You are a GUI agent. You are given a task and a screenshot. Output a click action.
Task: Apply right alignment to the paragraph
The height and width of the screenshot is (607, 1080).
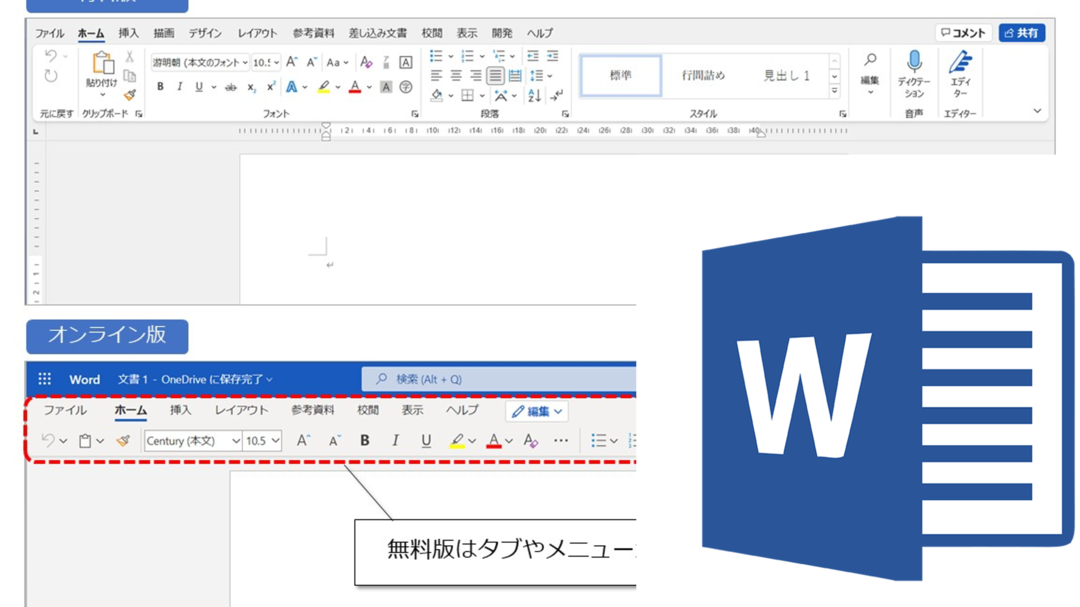pyautogui.click(x=477, y=75)
